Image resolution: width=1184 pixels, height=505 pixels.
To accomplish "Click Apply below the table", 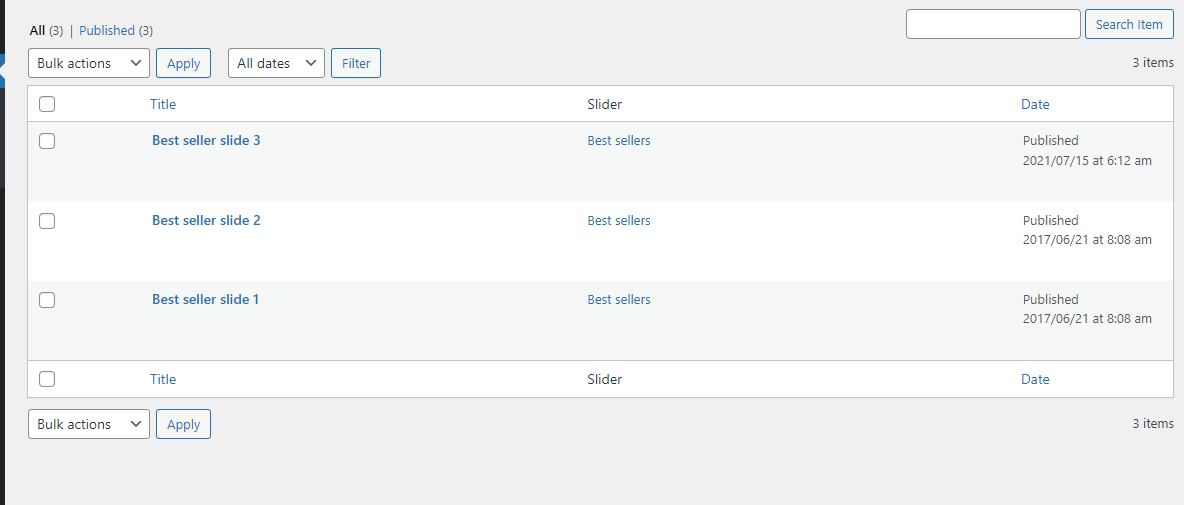I will 183,424.
